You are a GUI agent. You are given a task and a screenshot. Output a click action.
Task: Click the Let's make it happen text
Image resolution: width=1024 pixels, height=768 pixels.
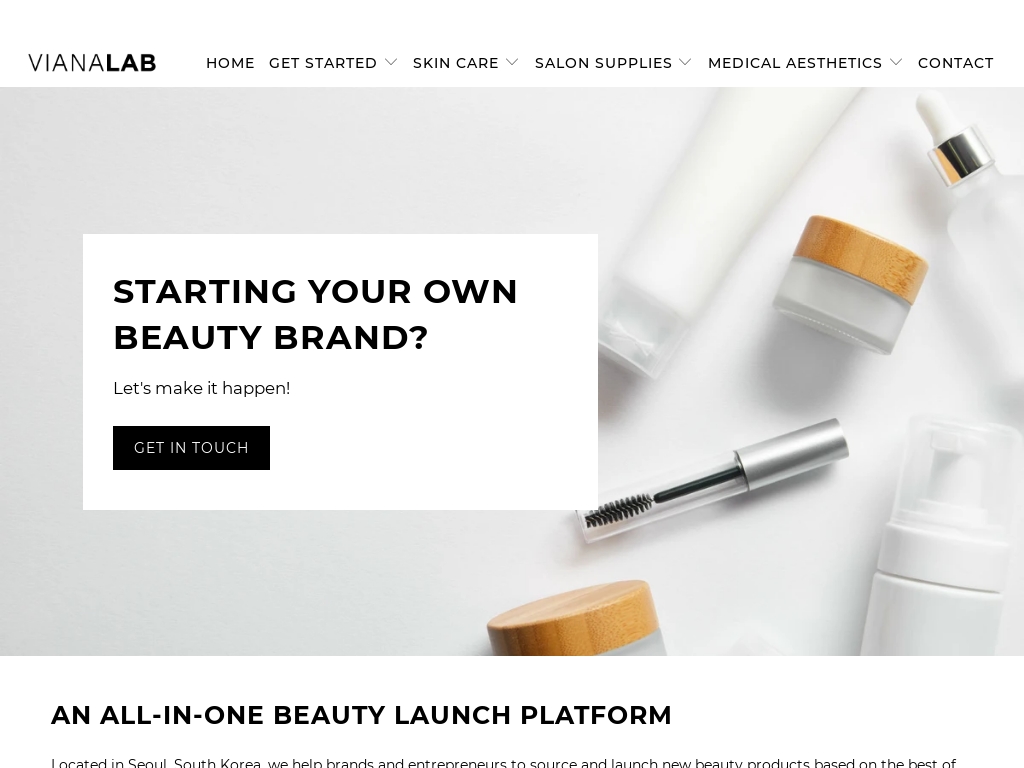[201, 388]
